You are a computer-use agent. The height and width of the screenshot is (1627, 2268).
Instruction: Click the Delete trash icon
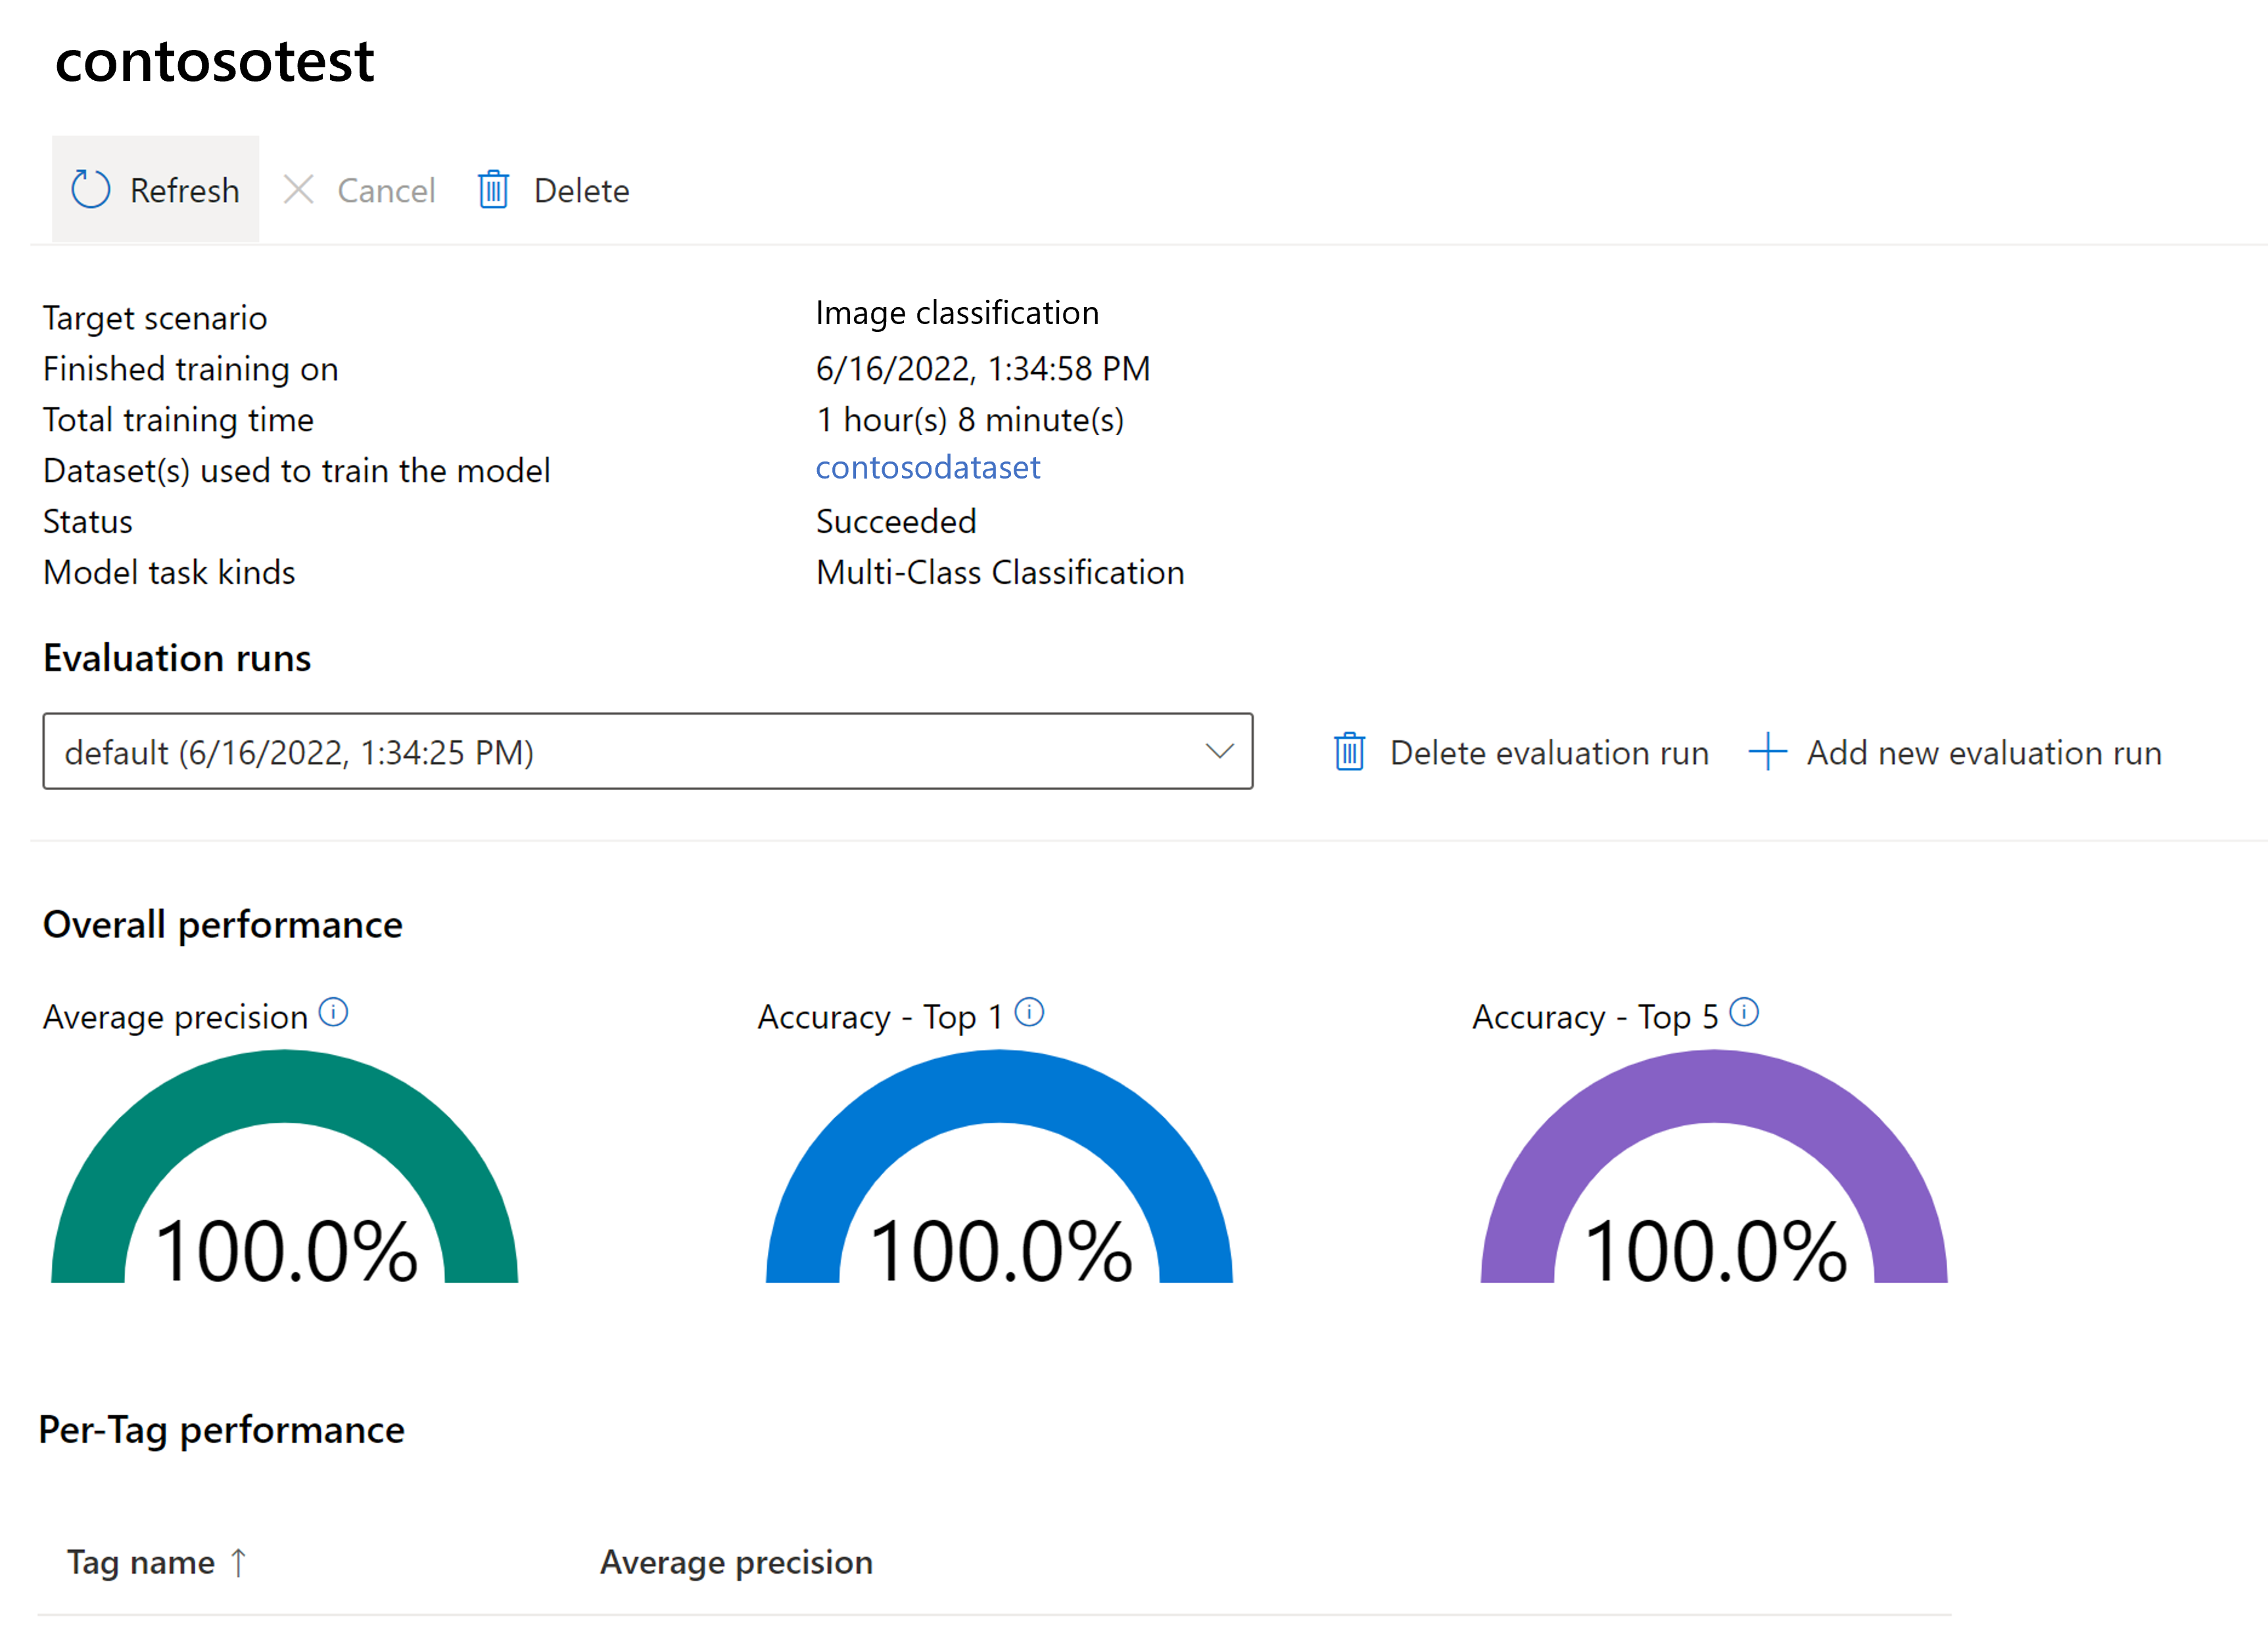pos(496,189)
